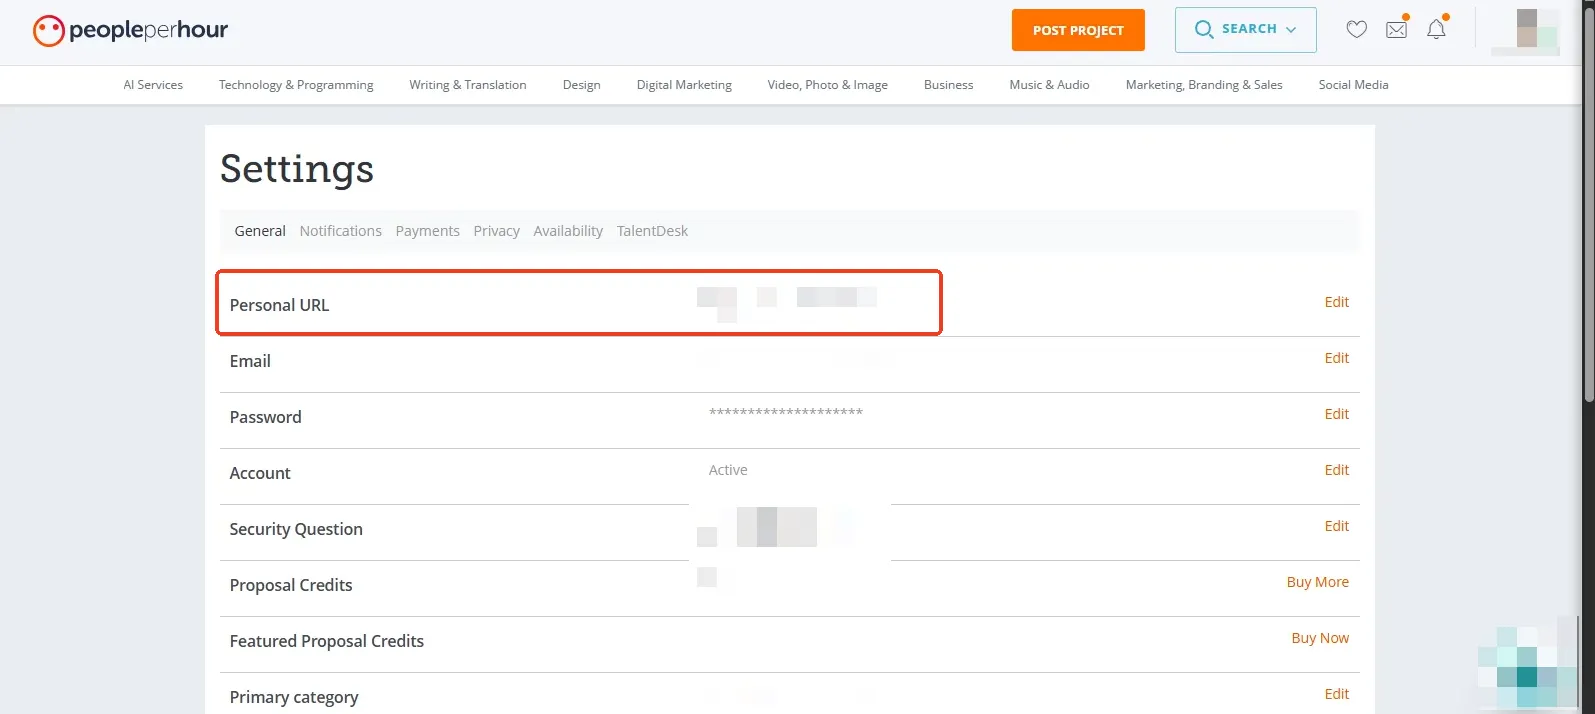The width and height of the screenshot is (1595, 714).
Task: Open the favorites heart icon
Action: [1356, 30]
